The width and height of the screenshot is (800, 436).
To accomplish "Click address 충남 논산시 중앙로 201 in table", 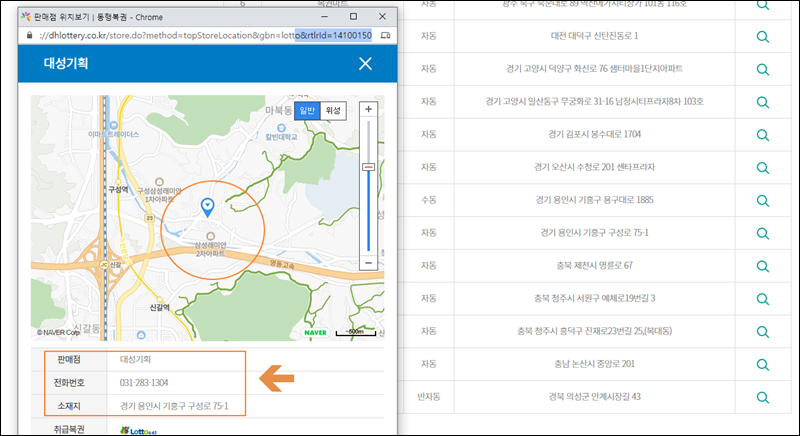I will [594, 364].
